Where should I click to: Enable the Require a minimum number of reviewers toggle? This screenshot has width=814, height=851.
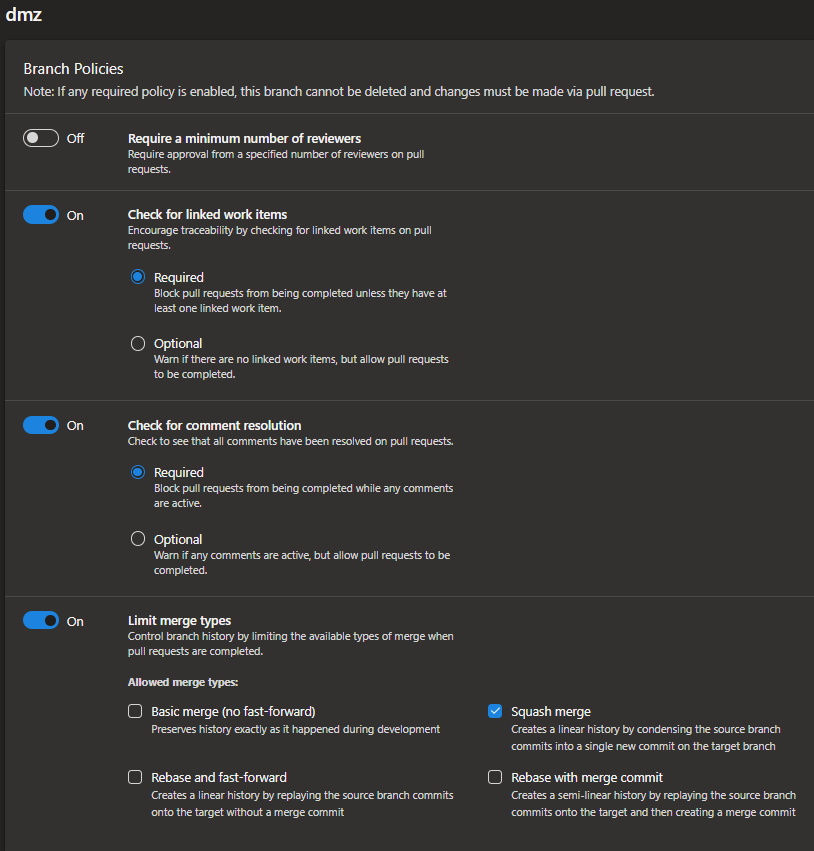click(x=40, y=137)
